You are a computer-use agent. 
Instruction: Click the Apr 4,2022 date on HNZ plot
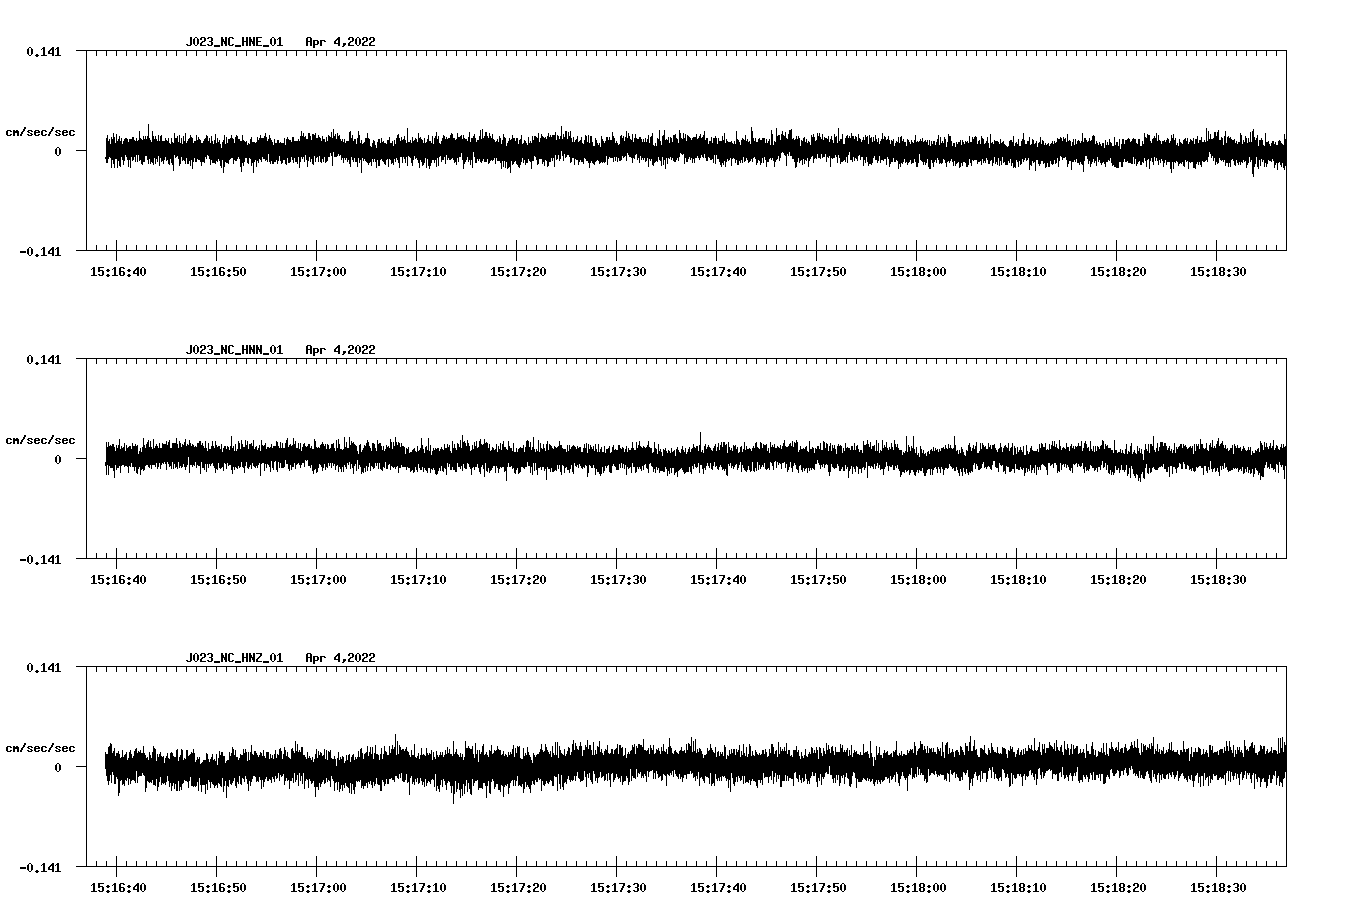click(341, 658)
